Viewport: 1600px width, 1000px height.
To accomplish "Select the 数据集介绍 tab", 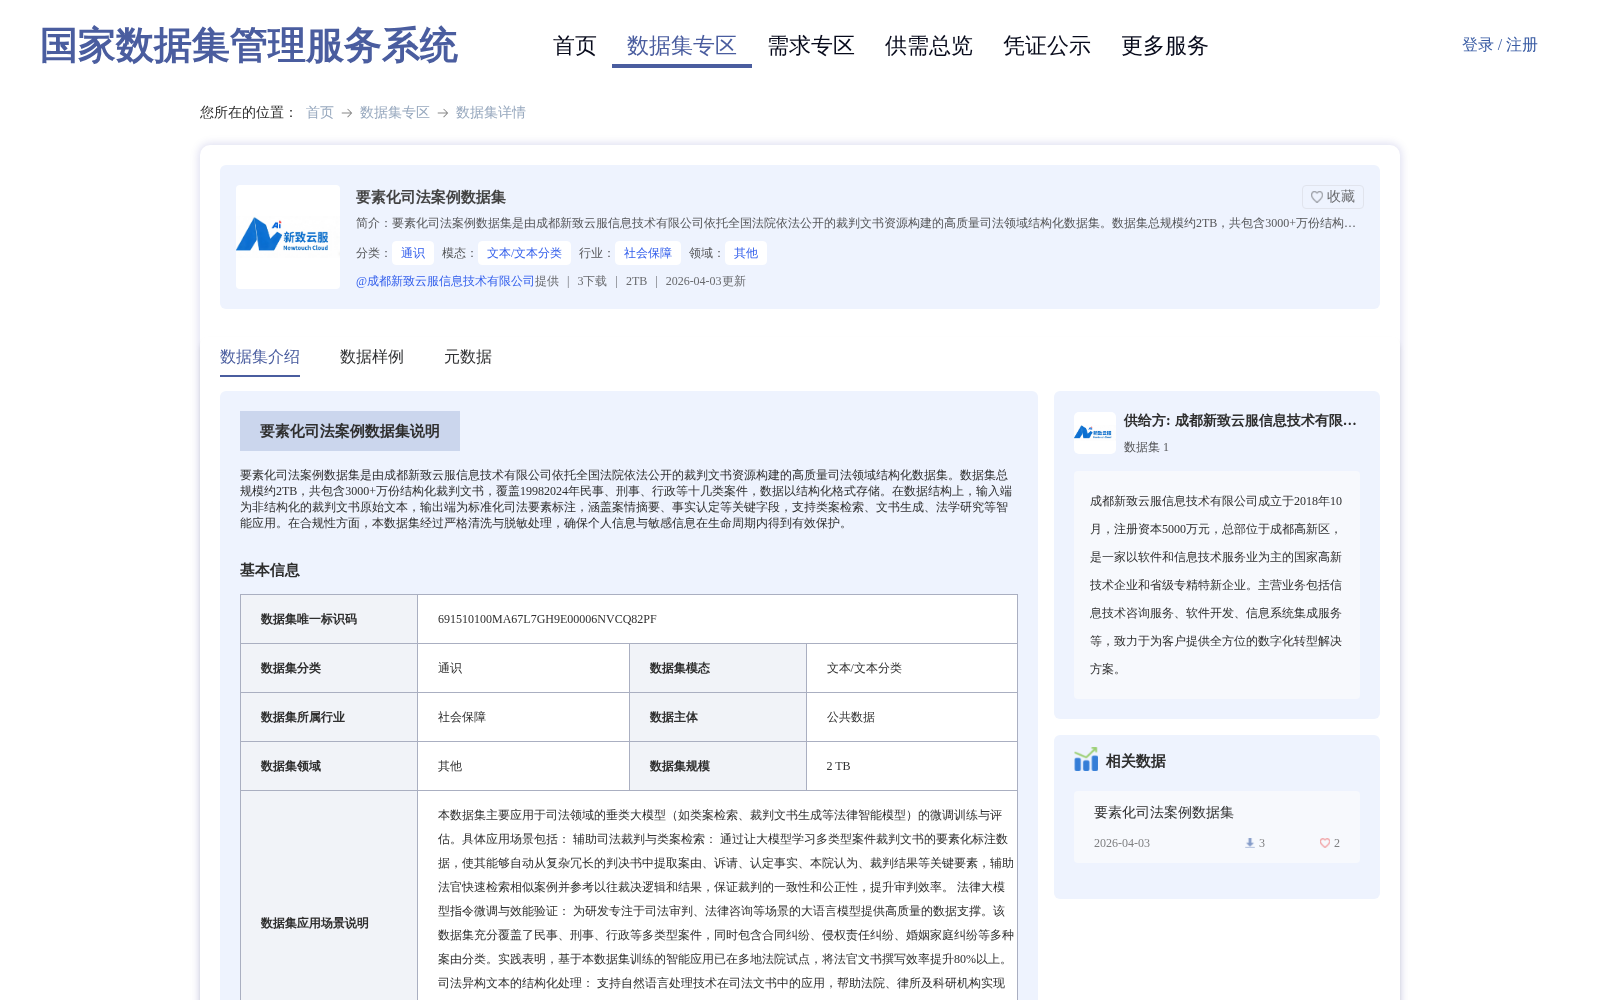I will [260, 357].
